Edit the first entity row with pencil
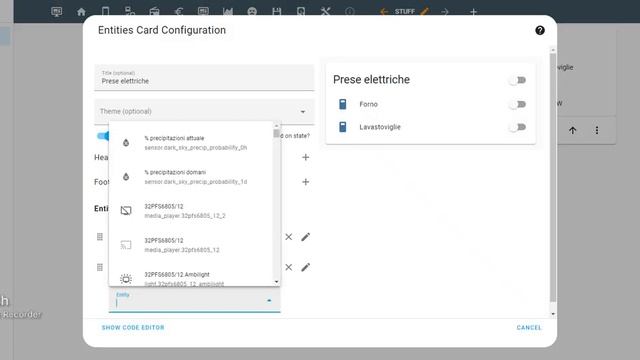The width and height of the screenshot is (640, 360). tap(305, 237)
